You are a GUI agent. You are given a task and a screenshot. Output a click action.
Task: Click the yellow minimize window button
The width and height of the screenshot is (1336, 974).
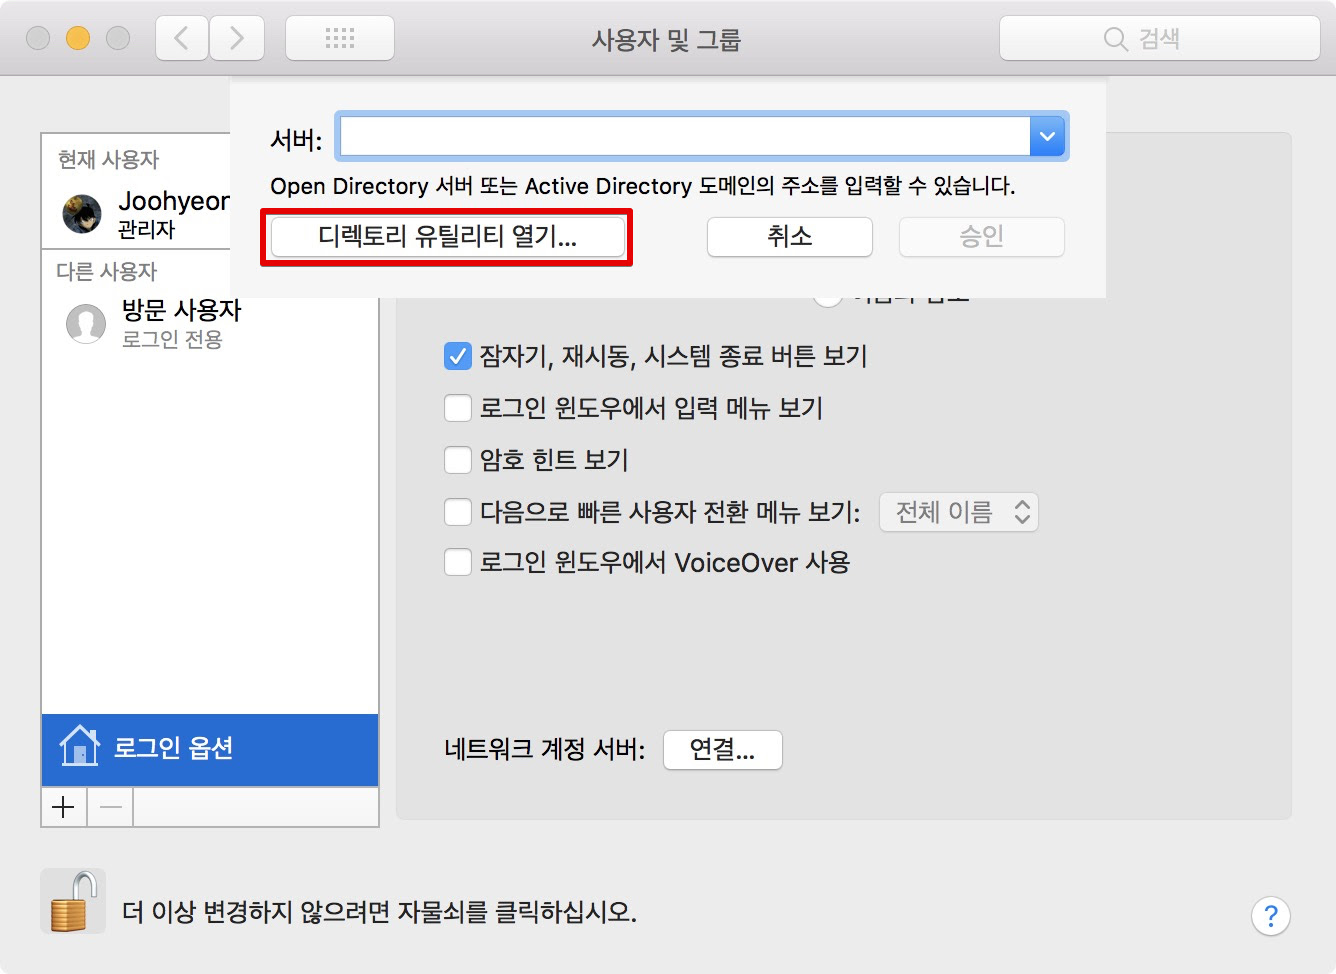(x=78, y=38)
